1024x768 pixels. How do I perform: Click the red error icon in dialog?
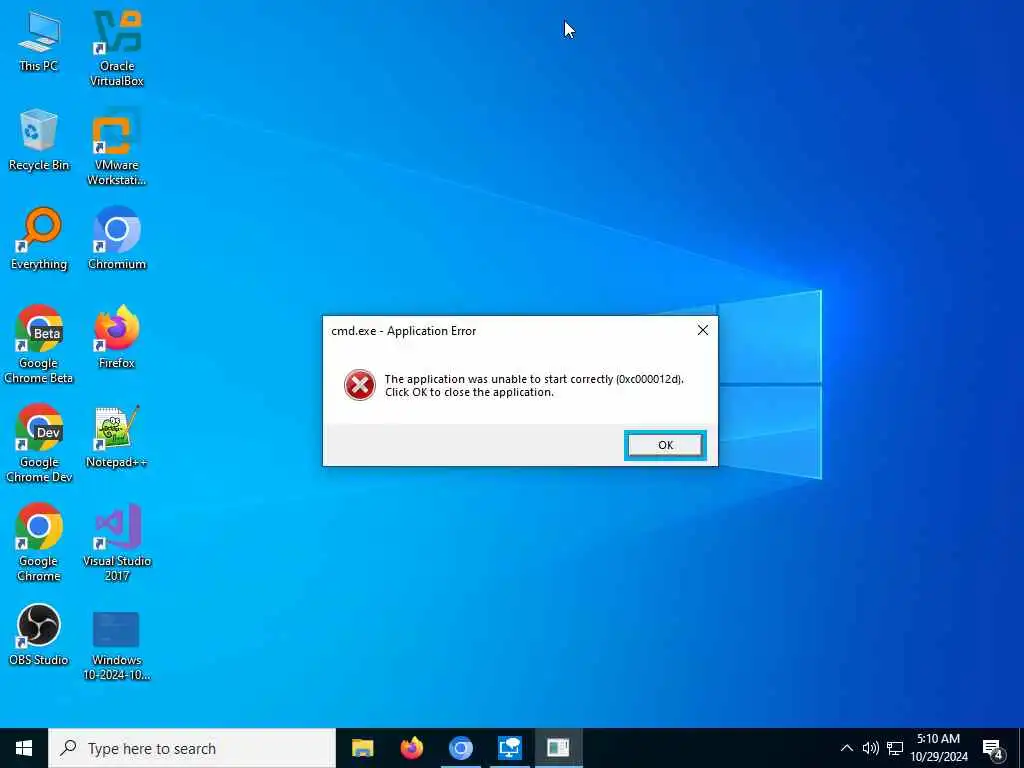360,385
